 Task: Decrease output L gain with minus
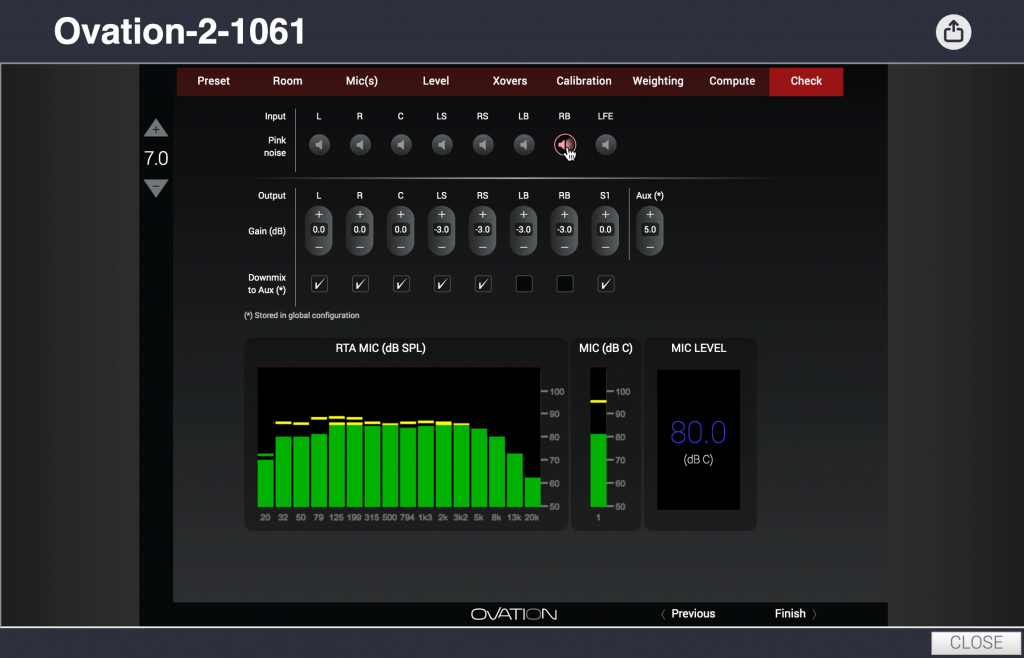319,247
